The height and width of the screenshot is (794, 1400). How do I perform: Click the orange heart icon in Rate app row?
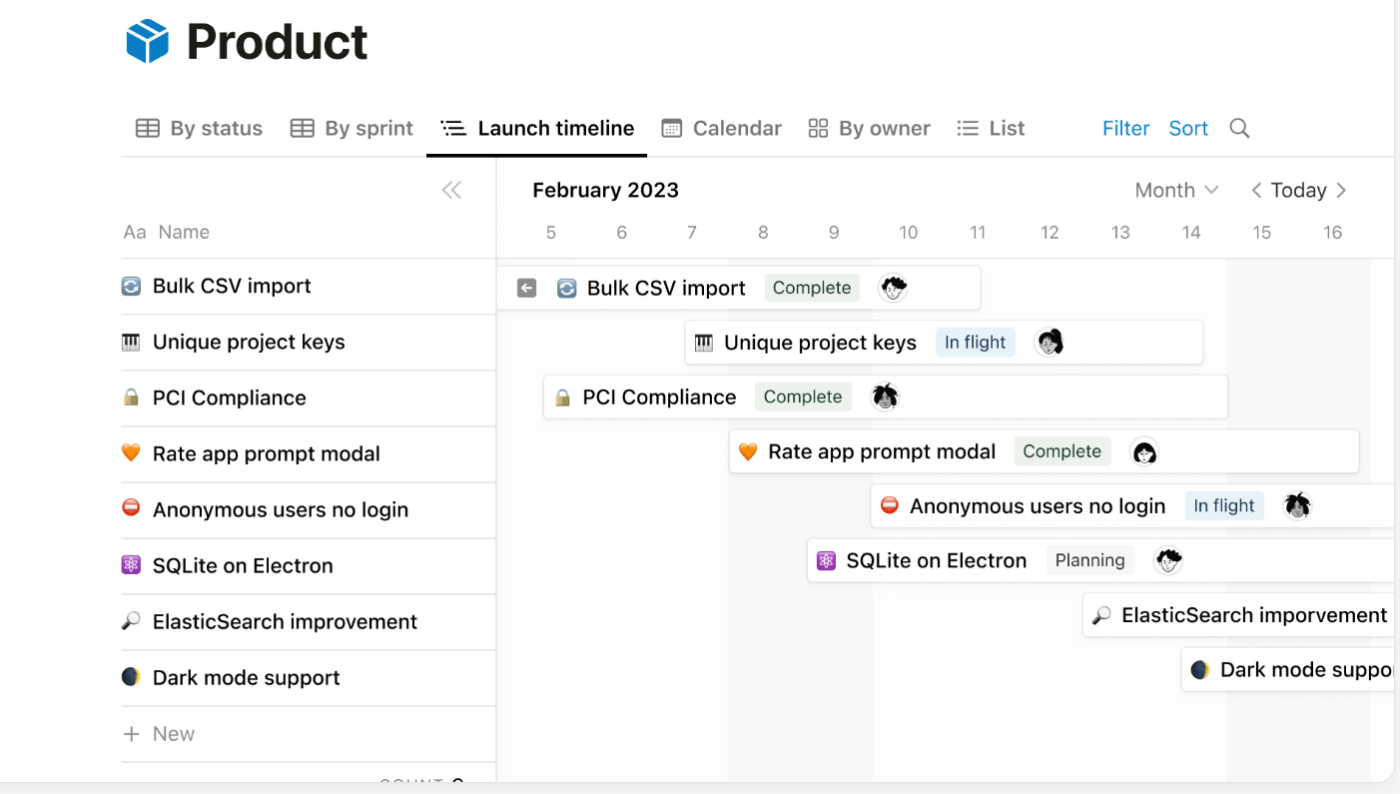pos(131,453)
